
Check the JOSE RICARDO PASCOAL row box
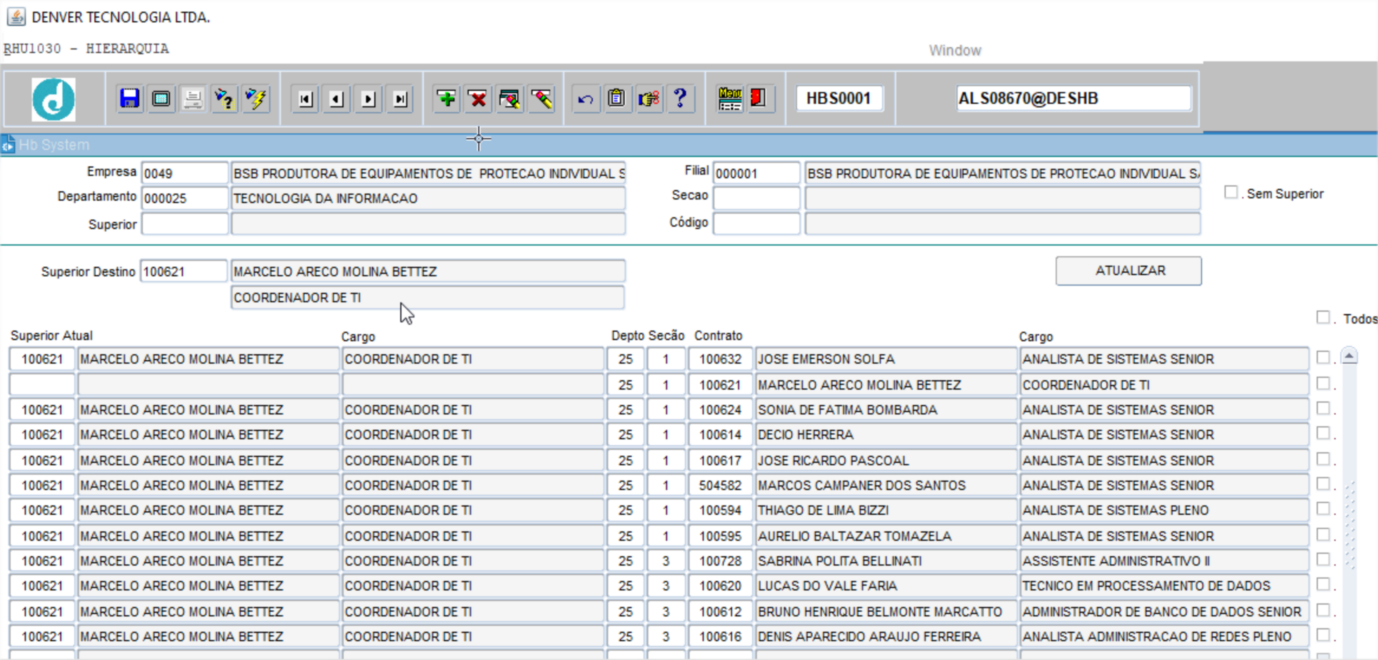pos(1323,459)
